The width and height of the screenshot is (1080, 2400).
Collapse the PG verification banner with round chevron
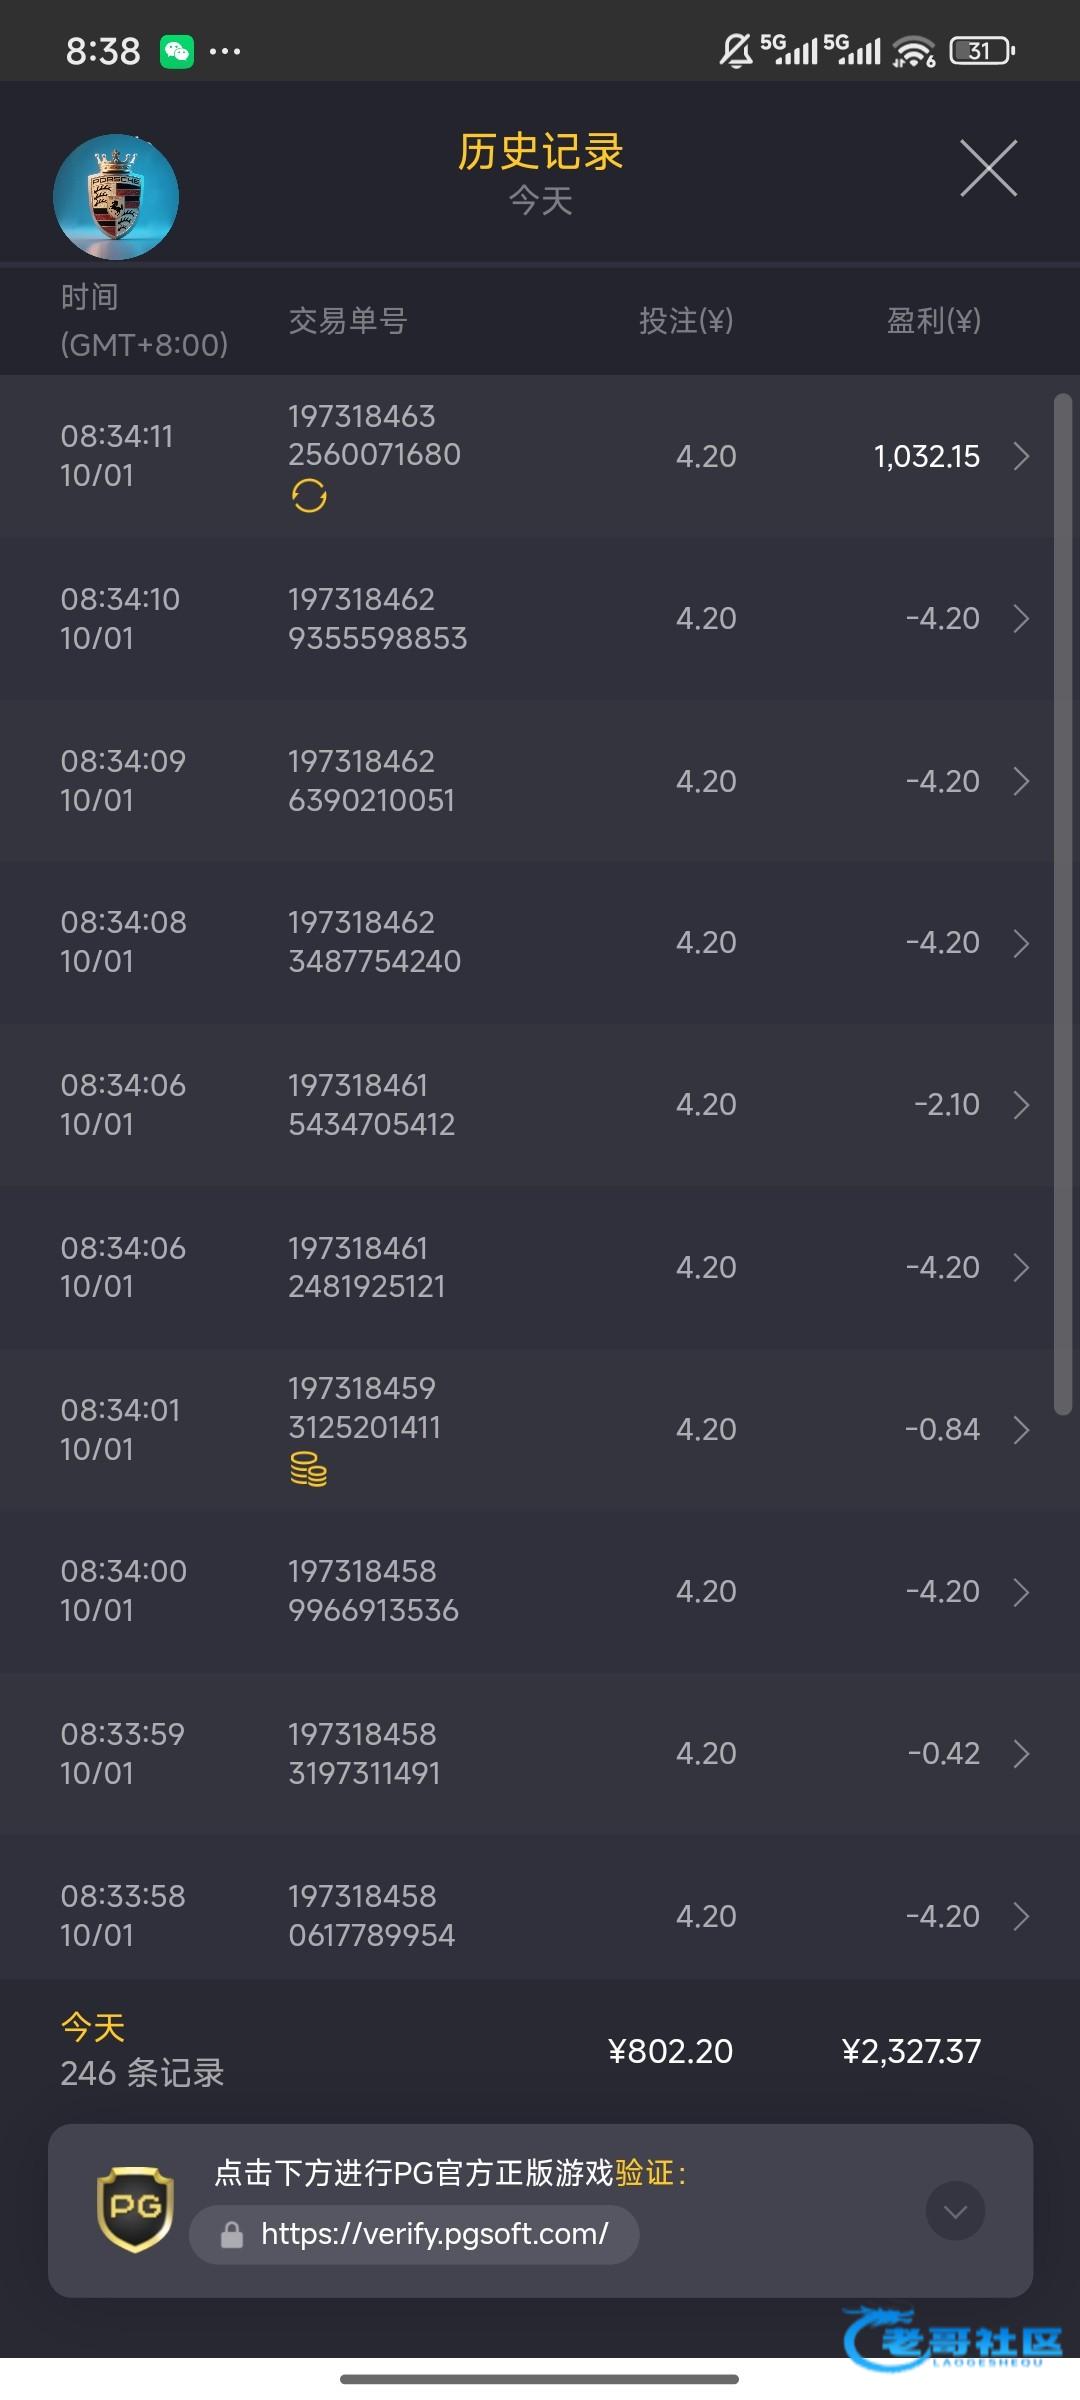click(x=955, y=2211)
